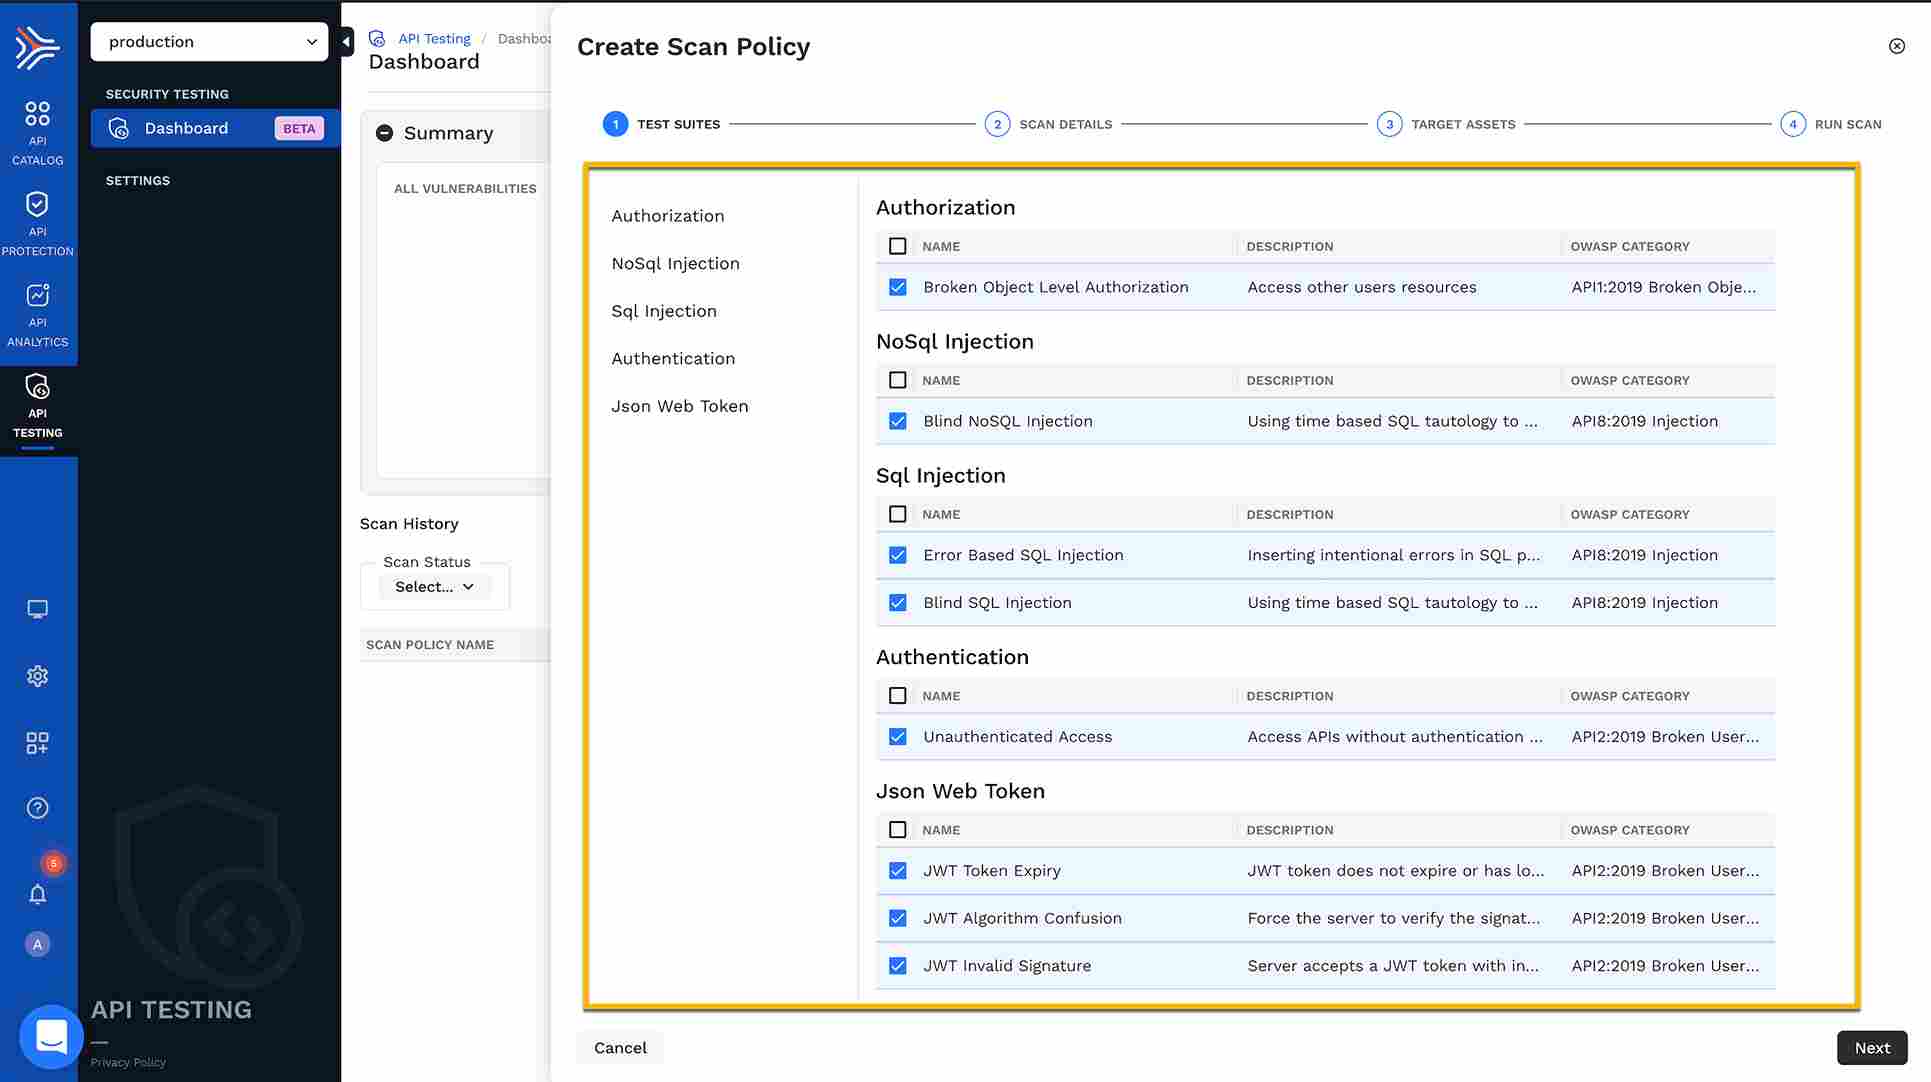The height and width of the screenshot is (1082, 1931).
Task: Uncheck JWT Algorithm Confusion checkbox
Action: click(898, 918)
